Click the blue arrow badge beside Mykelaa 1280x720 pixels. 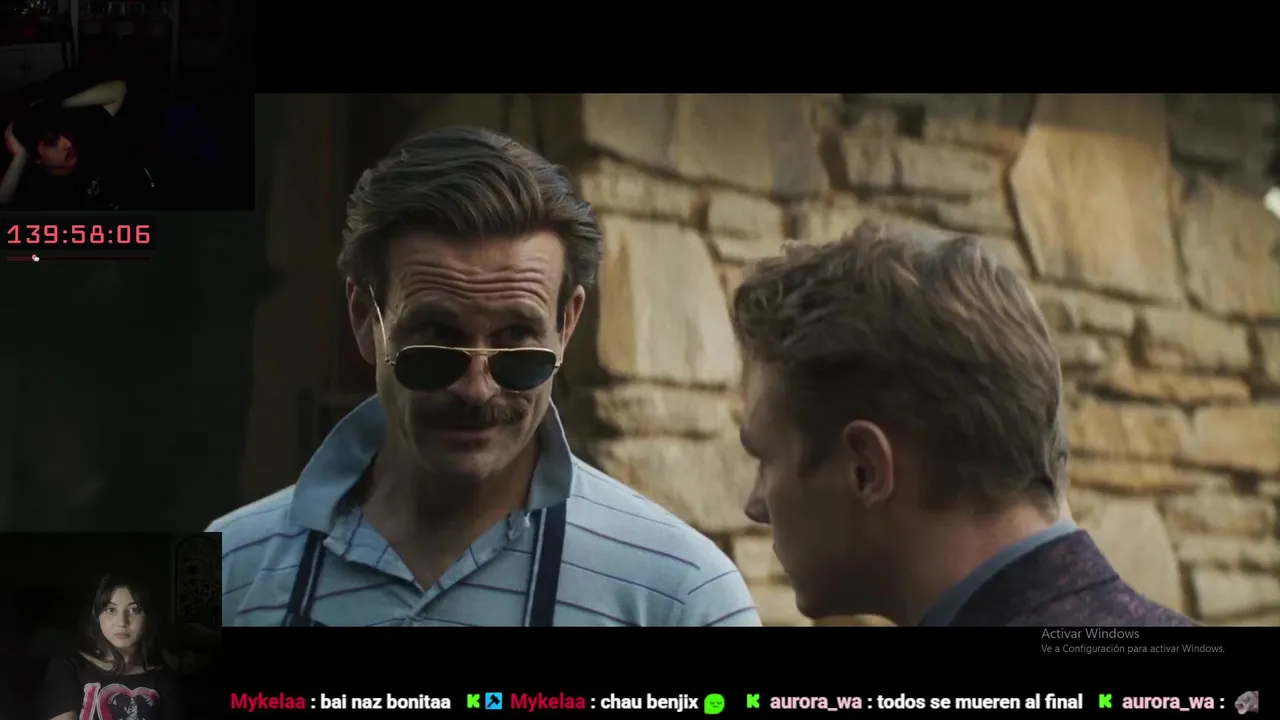494,702
